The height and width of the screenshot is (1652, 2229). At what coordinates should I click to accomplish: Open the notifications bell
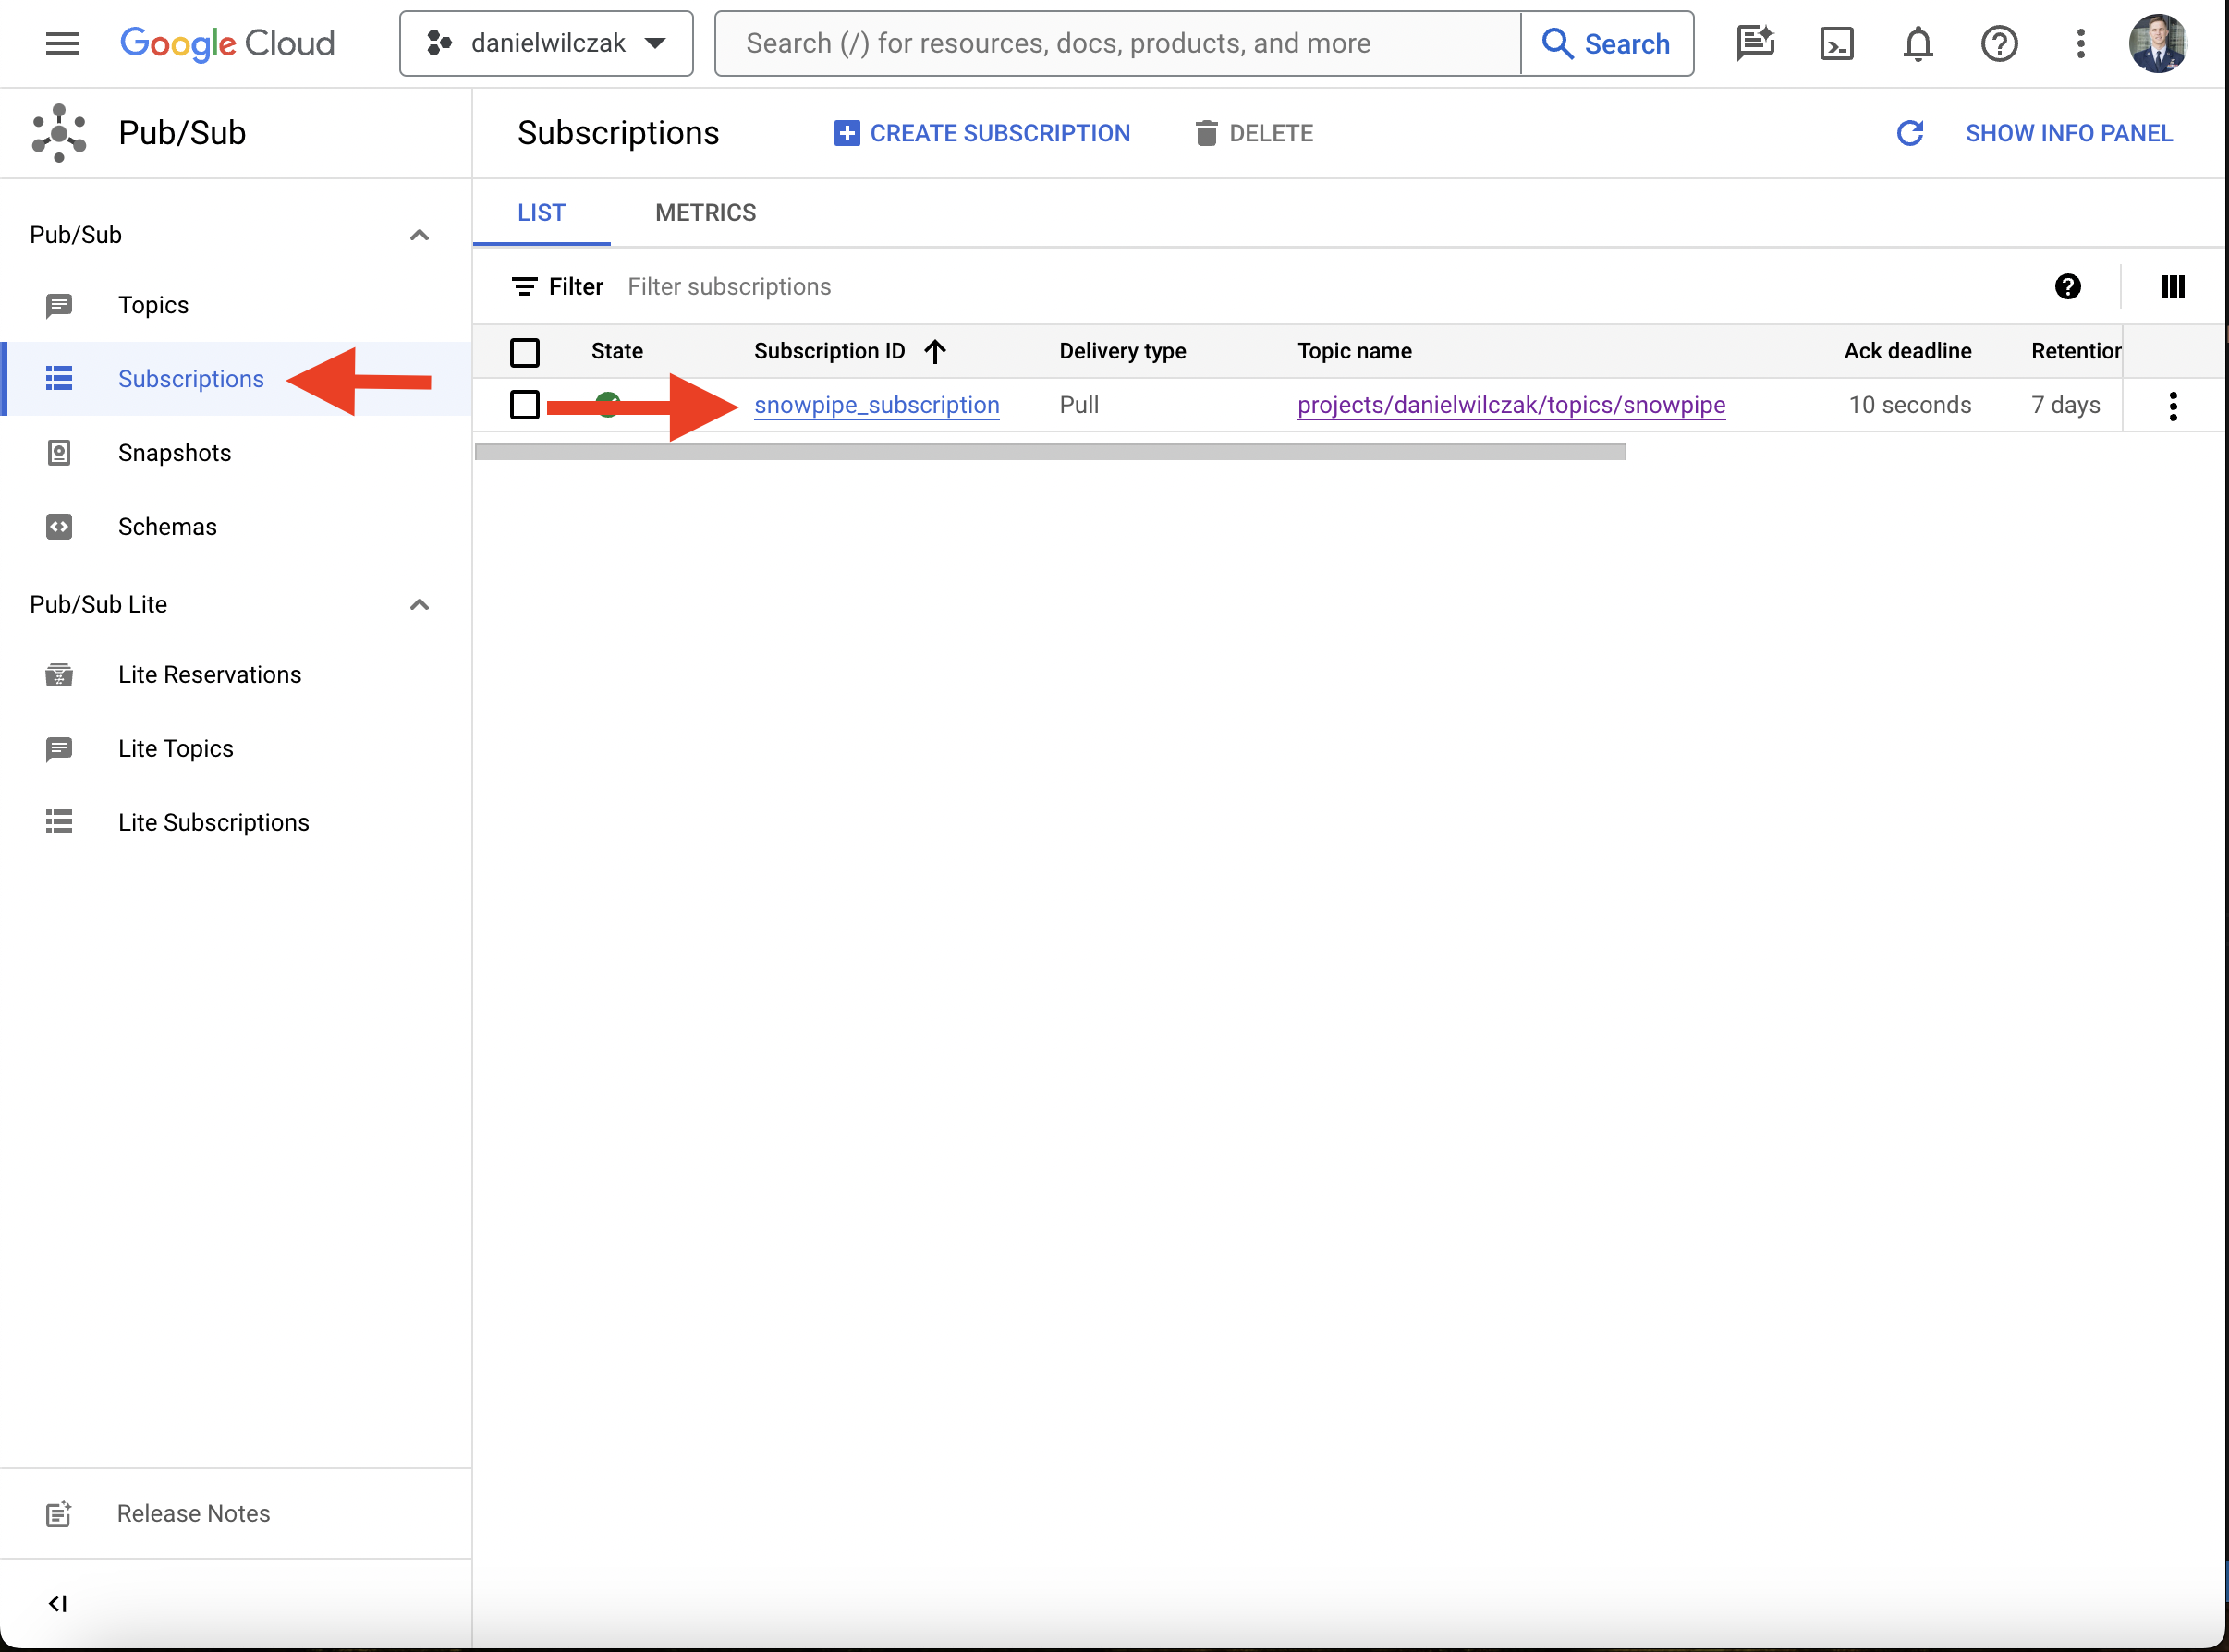pyautogui.click(x=1917, y=44)
